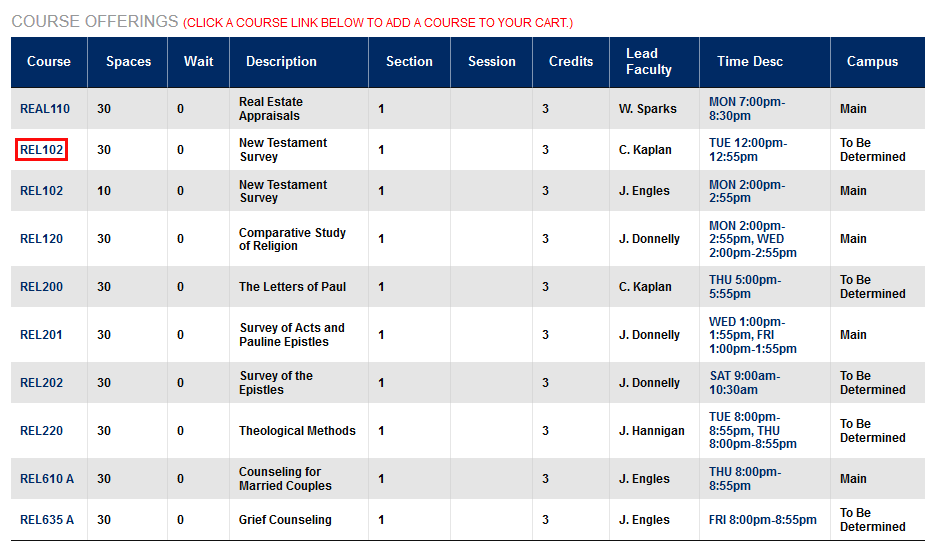Select the REL201 course link
Screen dimensions: 935x559
(x=41, y=335)
